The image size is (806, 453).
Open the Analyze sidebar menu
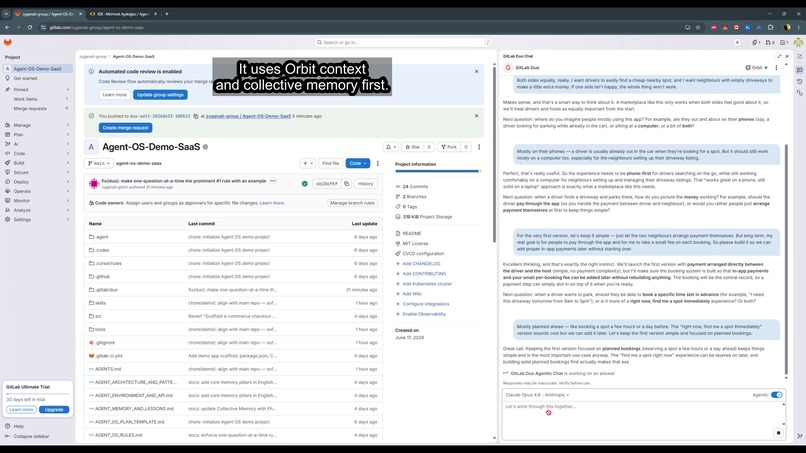pos(37,210)
